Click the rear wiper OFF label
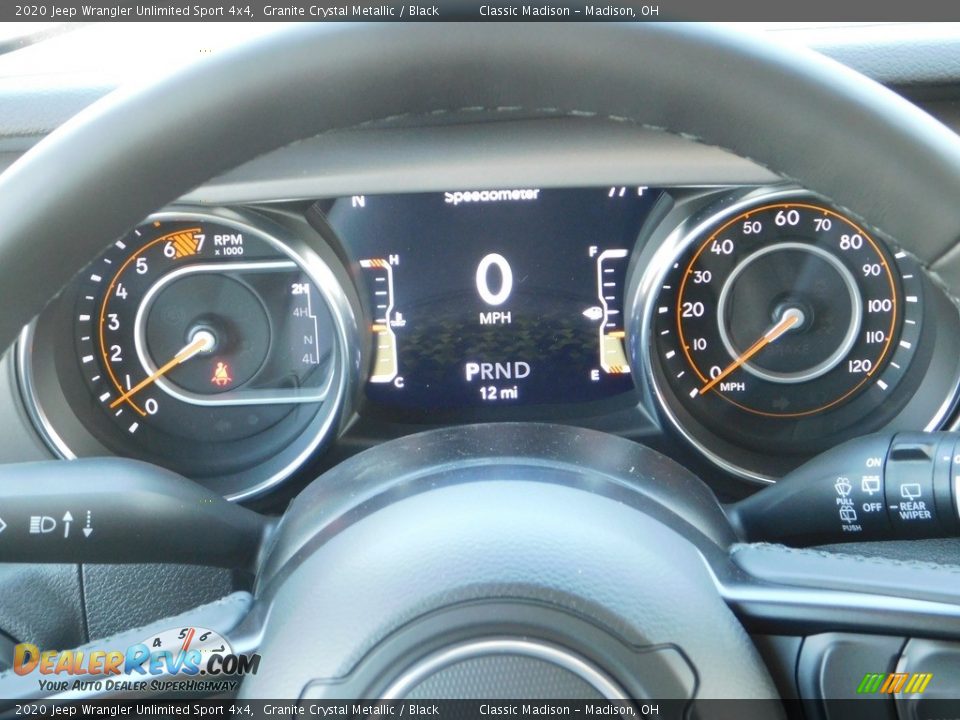 pos(872,507)
